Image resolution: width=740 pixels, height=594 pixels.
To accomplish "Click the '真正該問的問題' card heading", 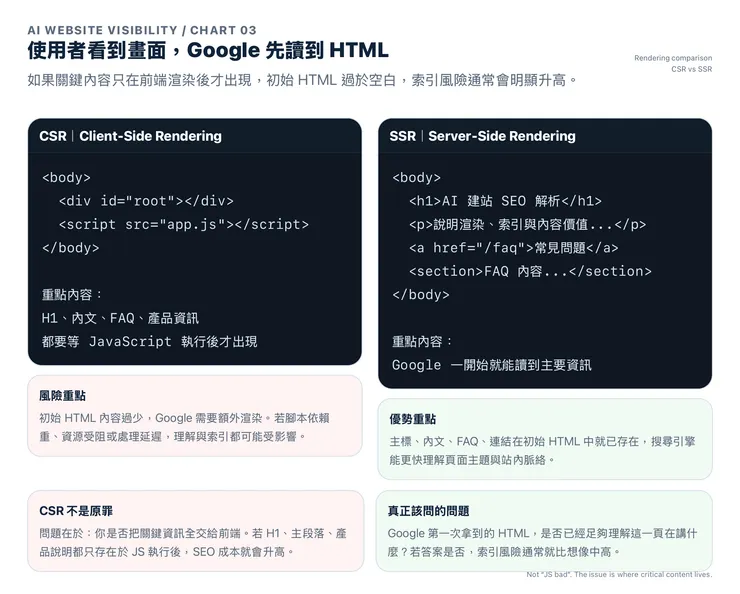I will [428, 511].
